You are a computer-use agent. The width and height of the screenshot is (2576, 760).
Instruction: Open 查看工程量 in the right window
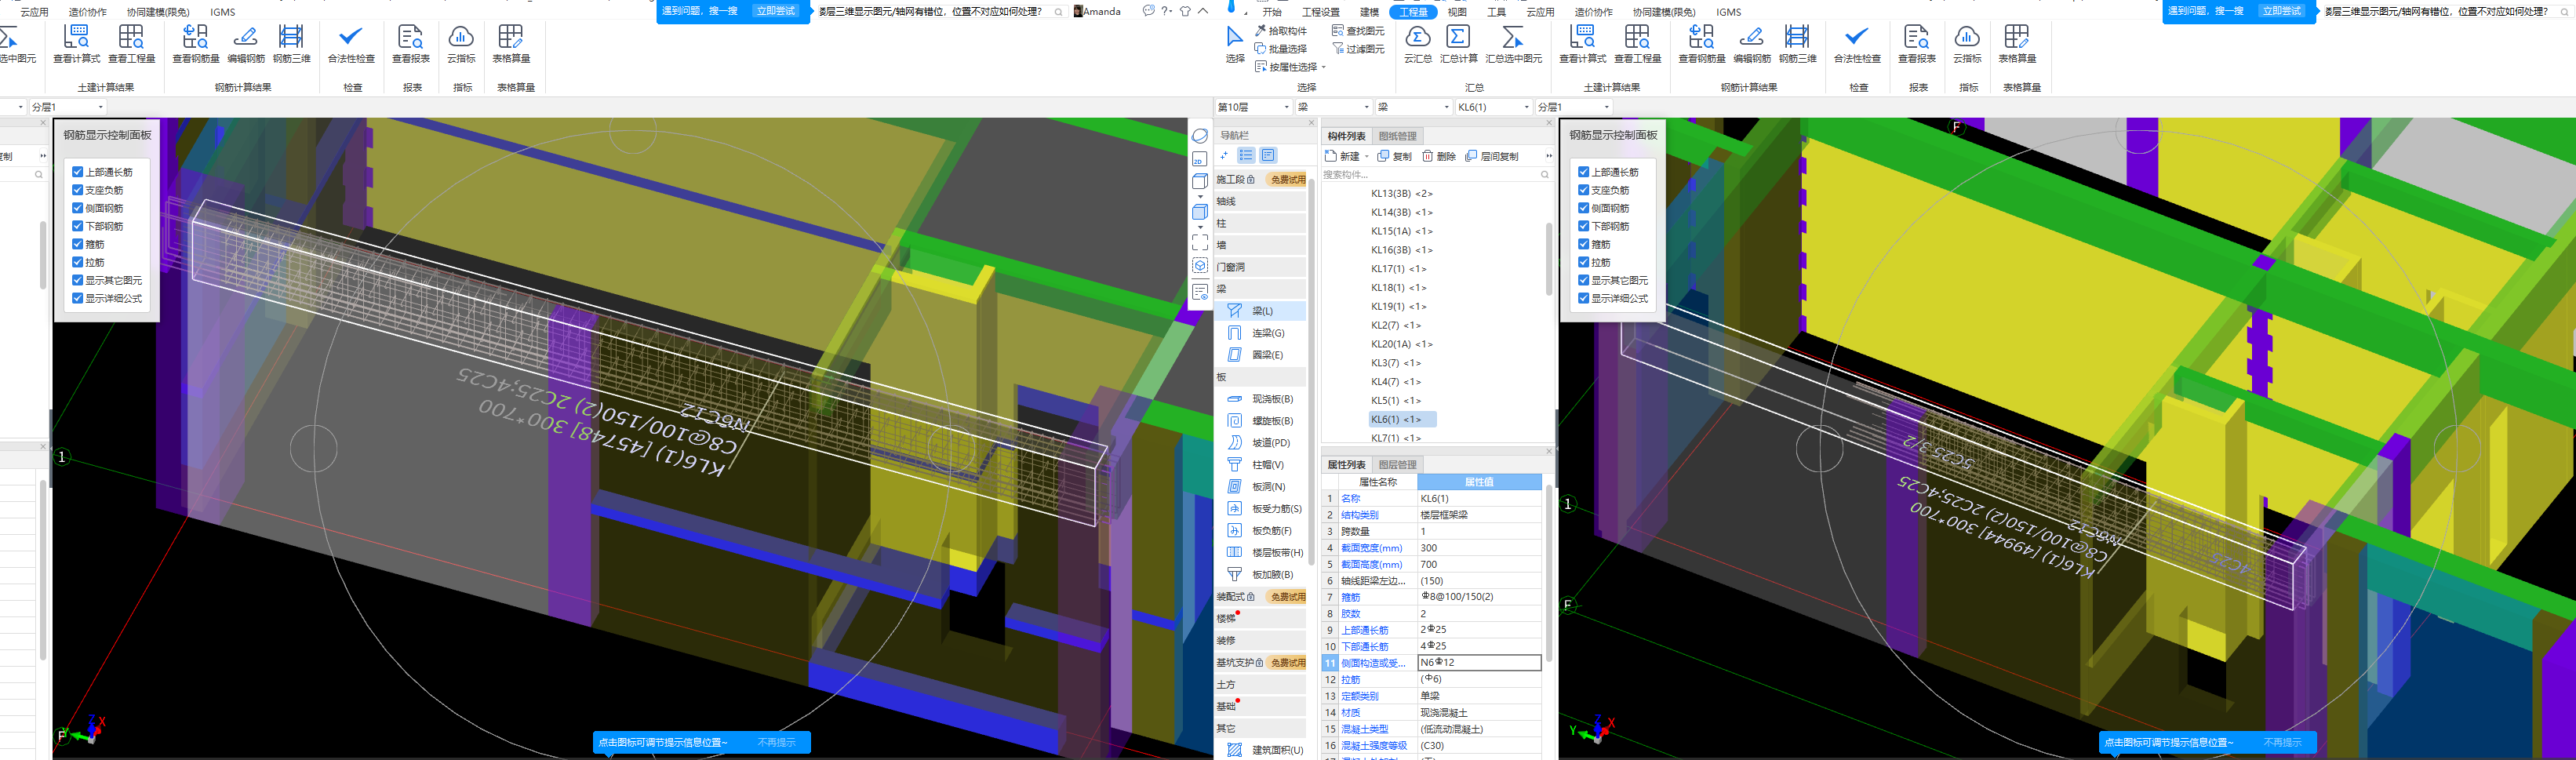point(1638,45)
